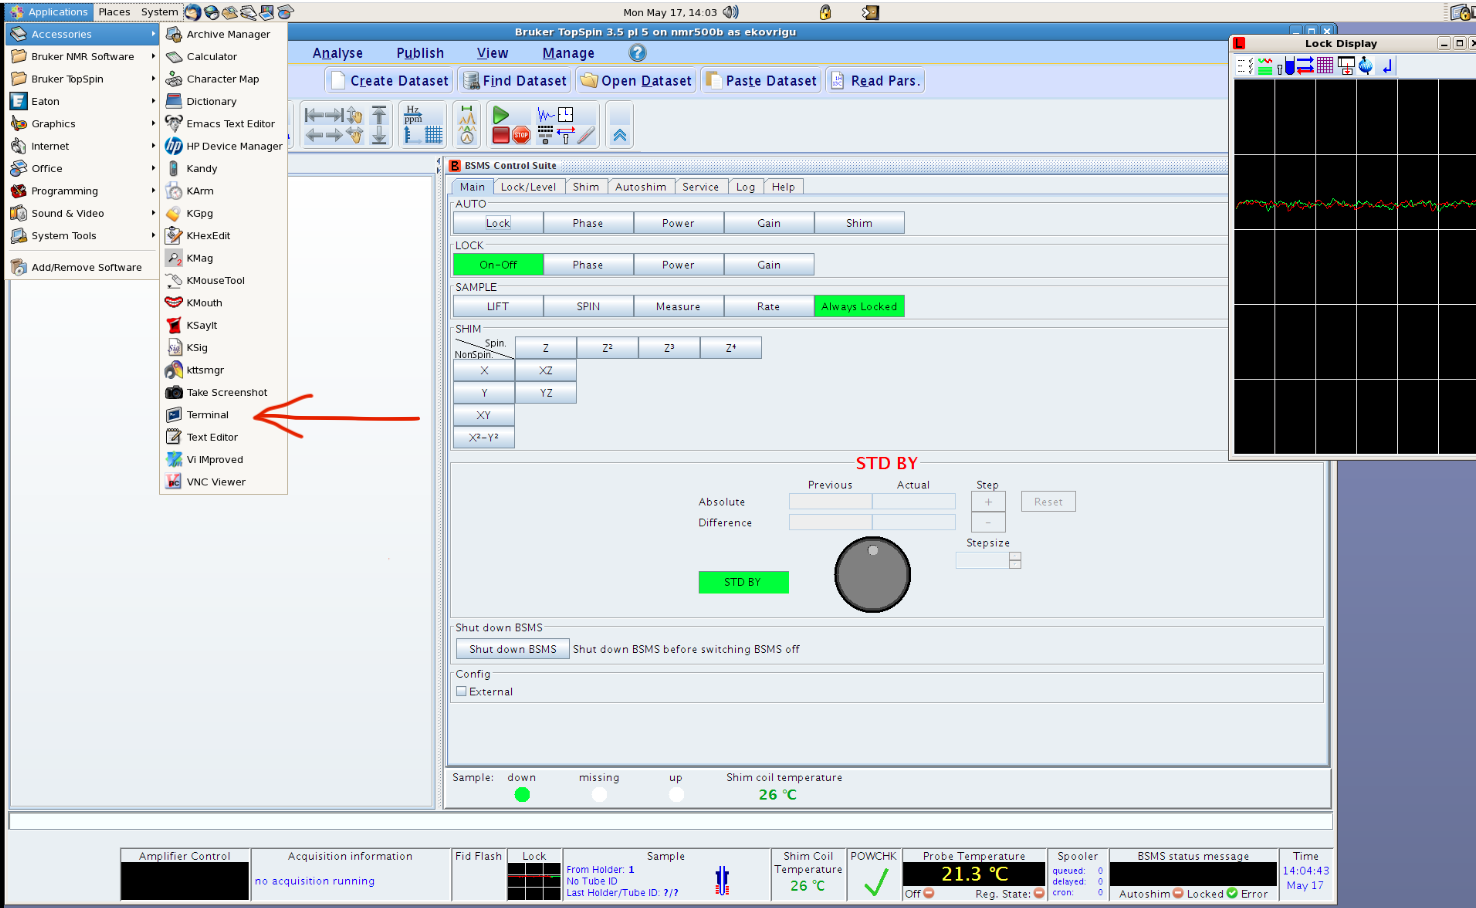
Task: Toggle the green STD BY button
Action: click(x=743, y=582)
